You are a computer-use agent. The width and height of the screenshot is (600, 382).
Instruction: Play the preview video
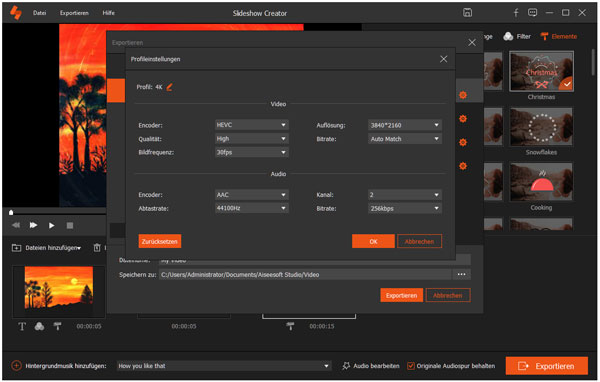[x=51, y=225]
